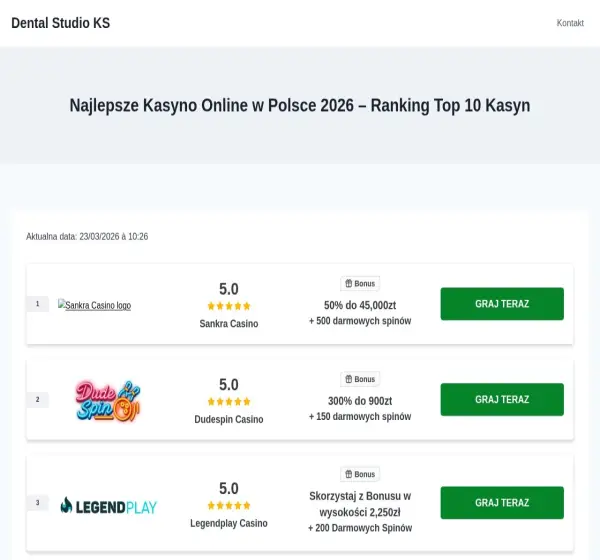The width and height of the screenshot is (600, 560).
Task: Click the Dudespin logo image
Action: click(108, 400)
